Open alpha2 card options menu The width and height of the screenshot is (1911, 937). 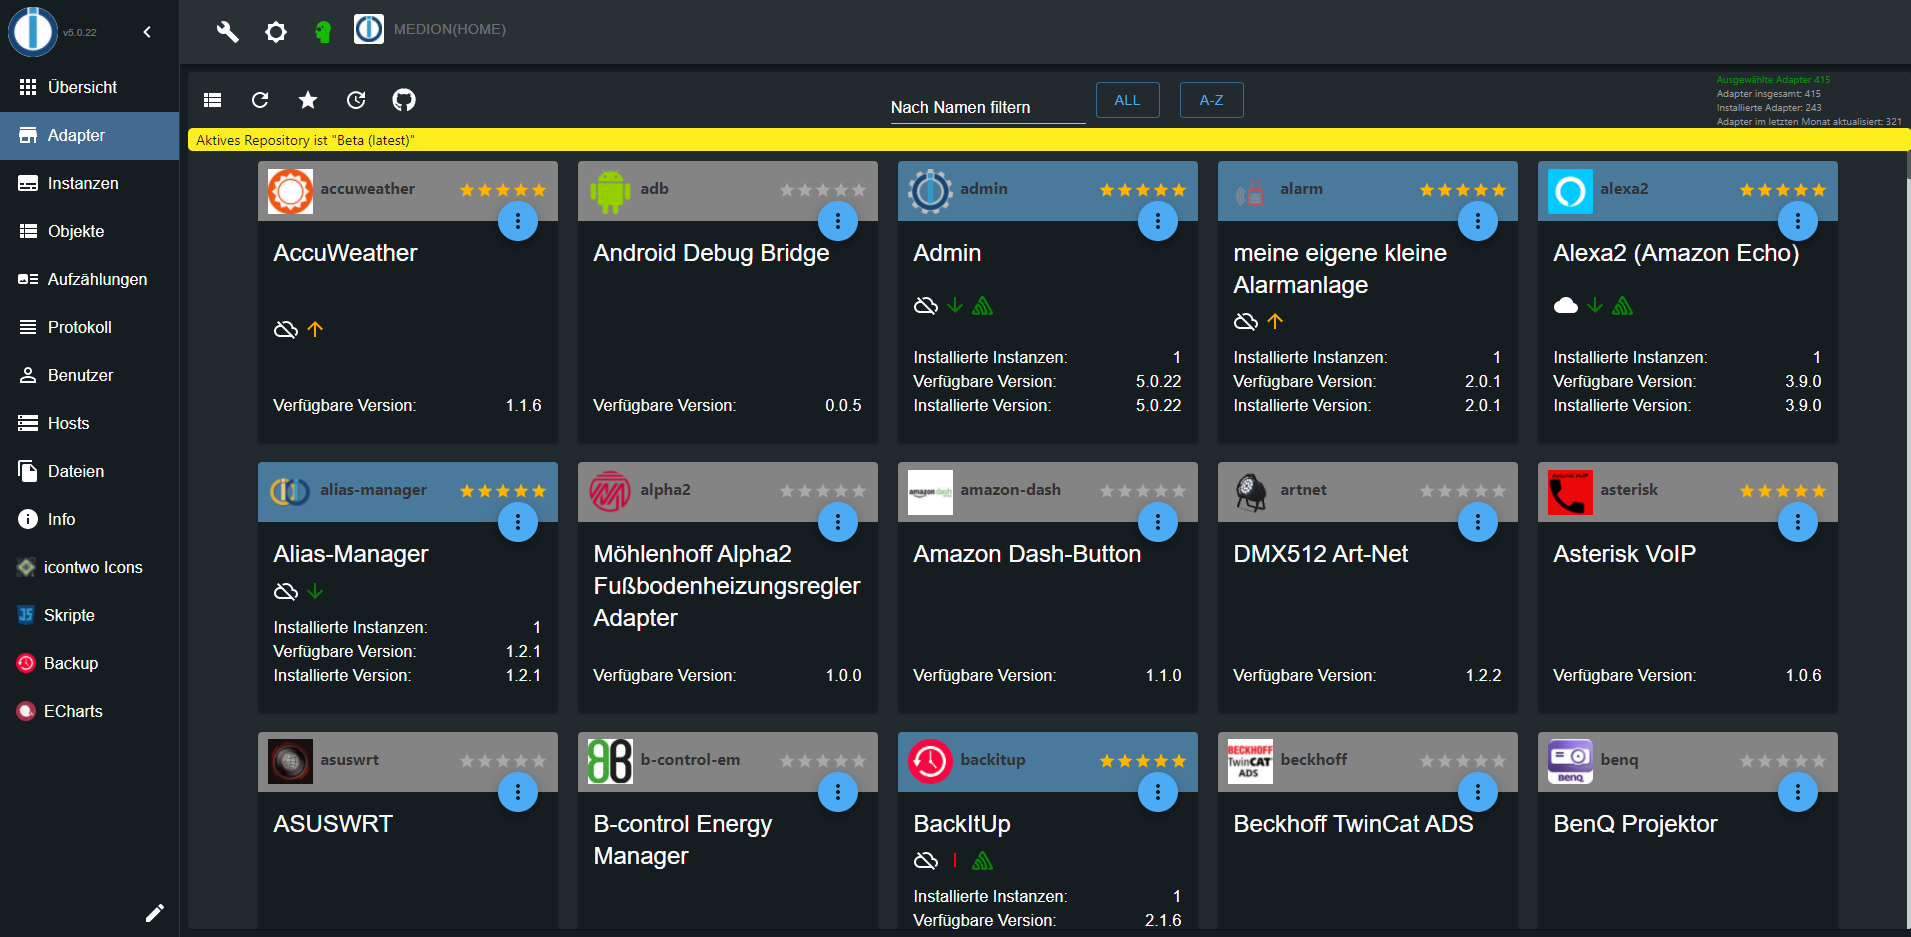[838, 522]
